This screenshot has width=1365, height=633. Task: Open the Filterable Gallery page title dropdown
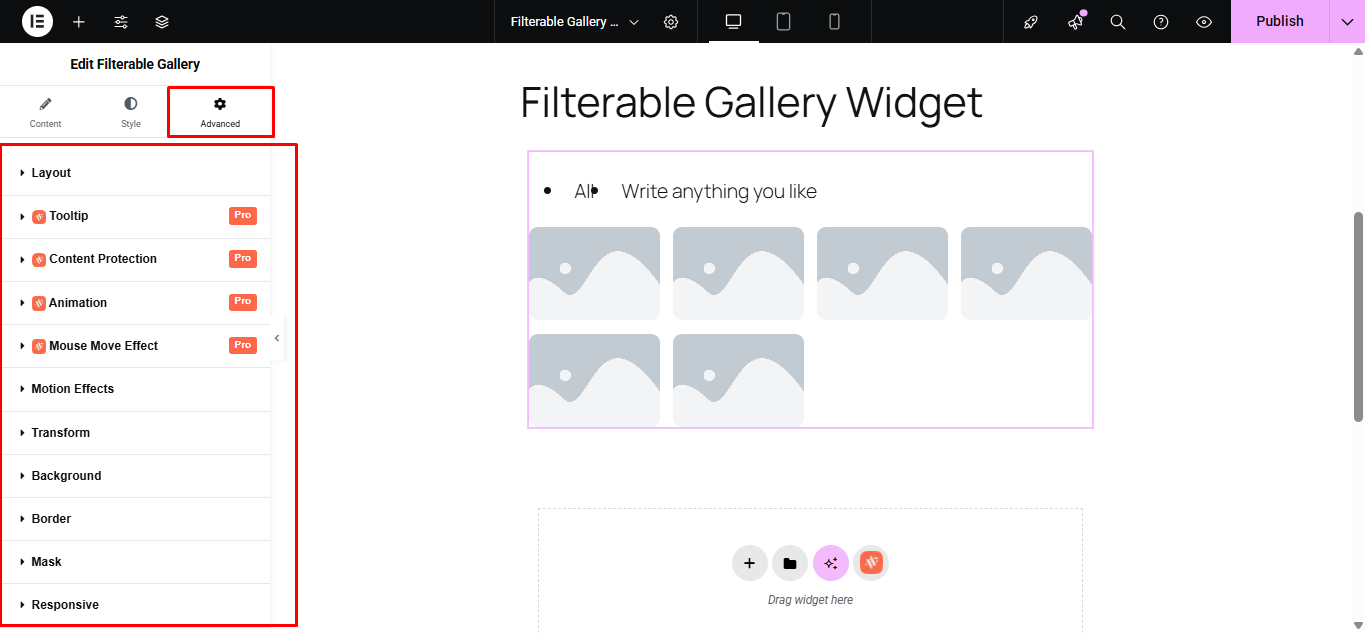[575, 21]
